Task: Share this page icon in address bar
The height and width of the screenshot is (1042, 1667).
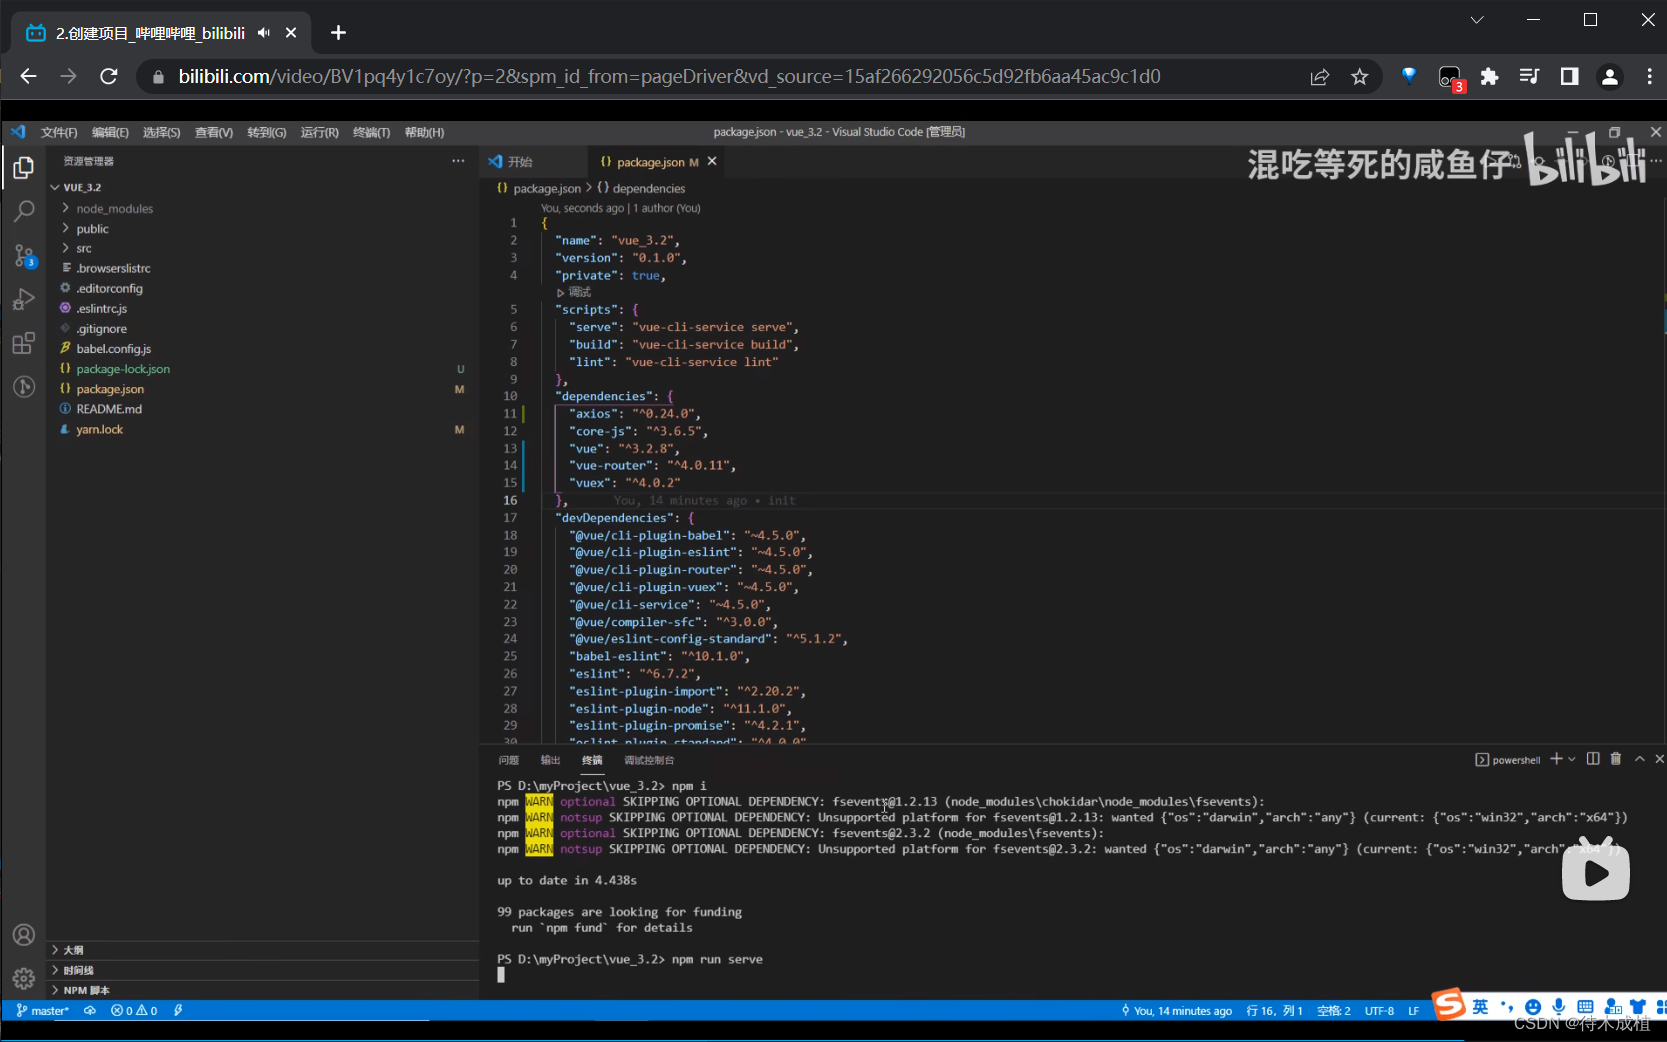Action: point(1320,76)
